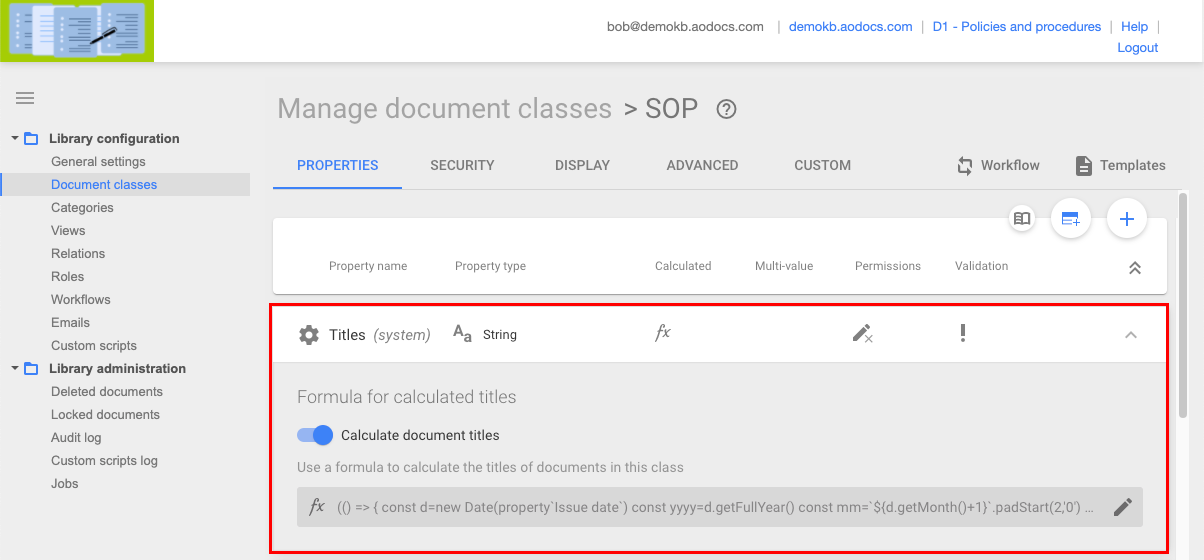1204x560 pixels.
Task: Click the Templates document icon
Action: [1083, 166]
